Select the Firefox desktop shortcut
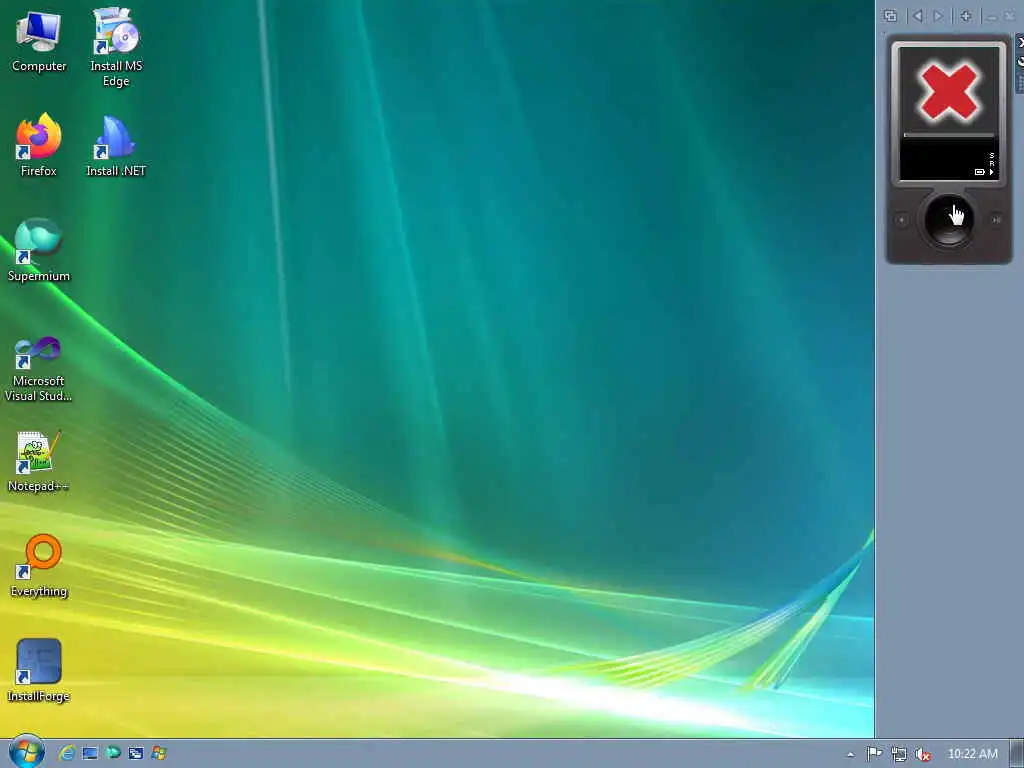The height and width of the screenshot is (768, 1024). 39,145
